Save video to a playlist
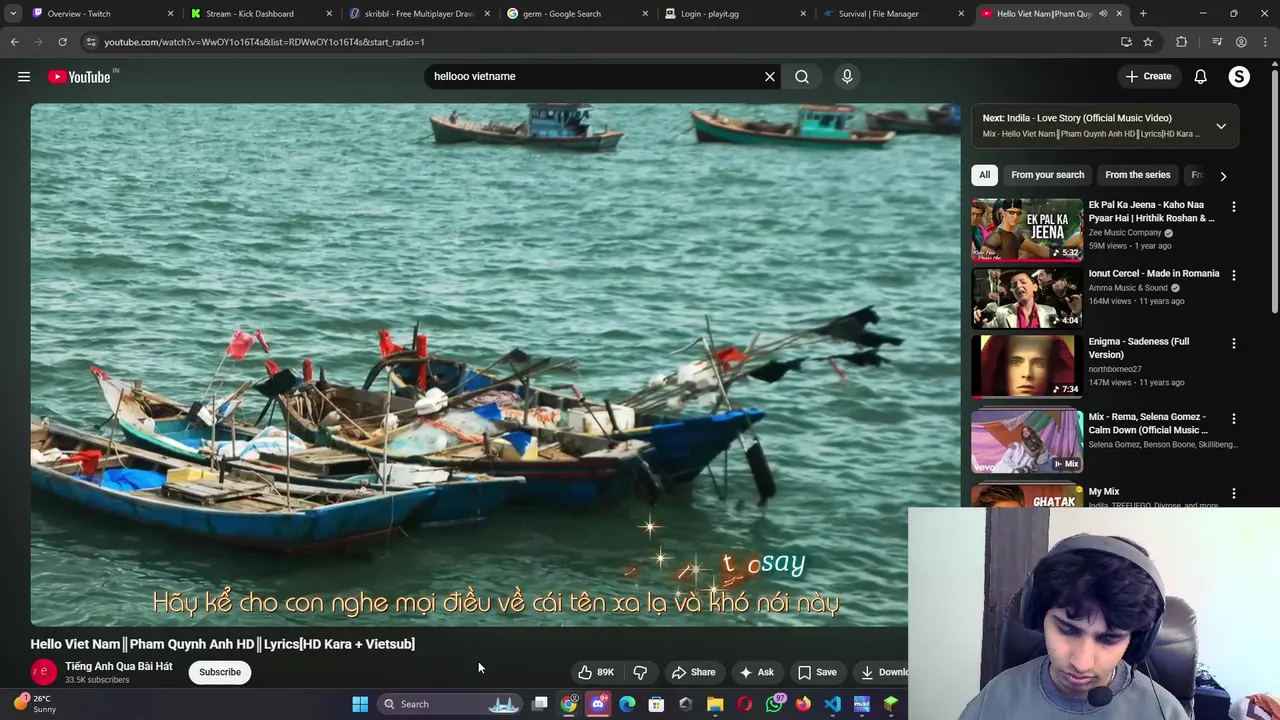 [x=817, y=672]
